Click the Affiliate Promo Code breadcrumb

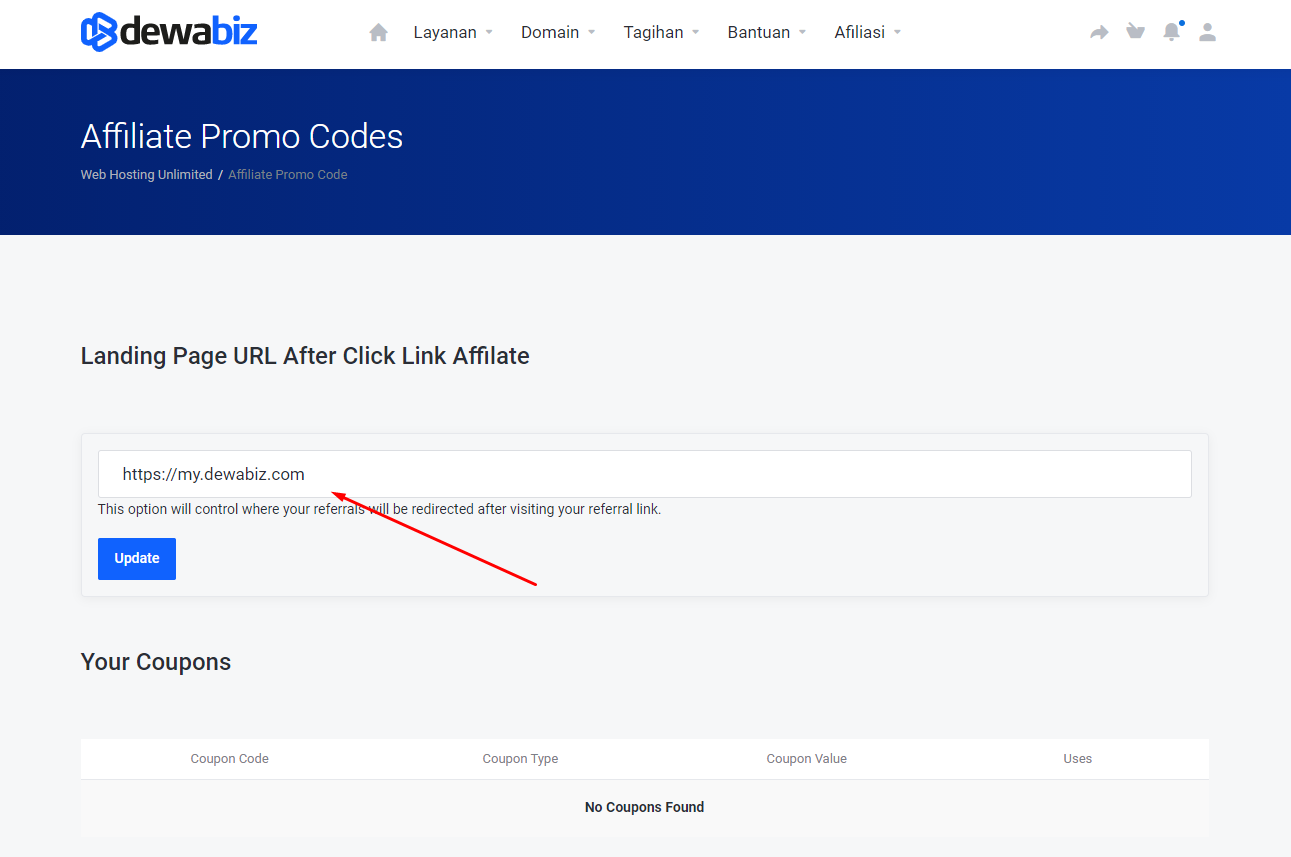288,175
